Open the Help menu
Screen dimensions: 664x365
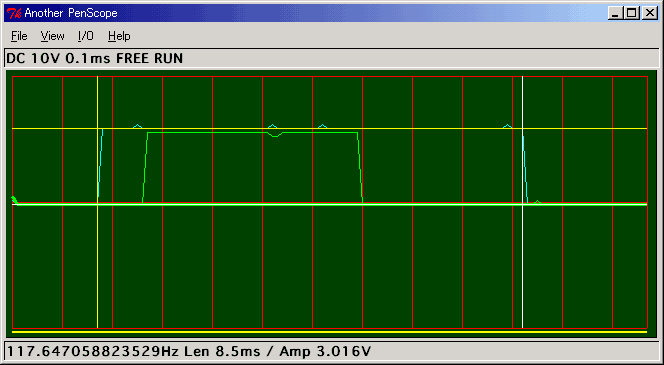[119, 36]
